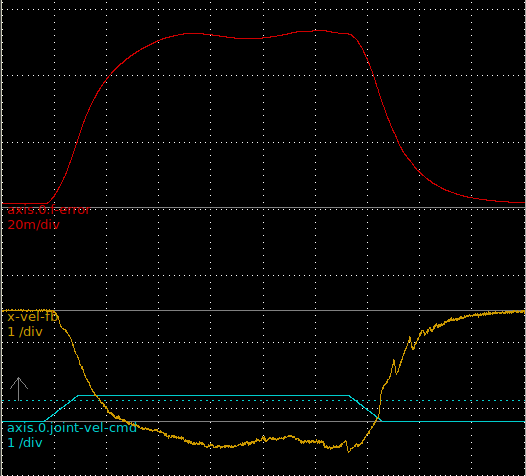Click the lowest dip of yellow trace

tap(348, 450)
